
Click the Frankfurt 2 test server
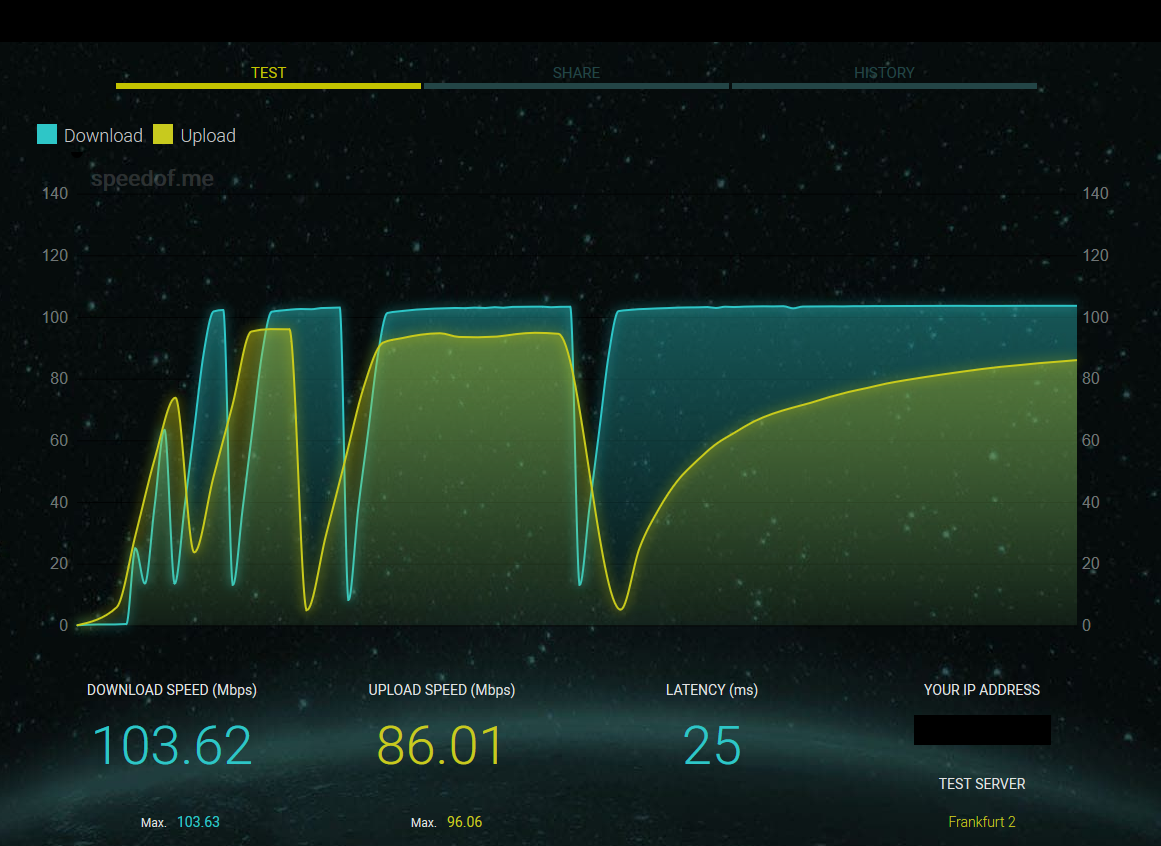[x=982, y=822]
